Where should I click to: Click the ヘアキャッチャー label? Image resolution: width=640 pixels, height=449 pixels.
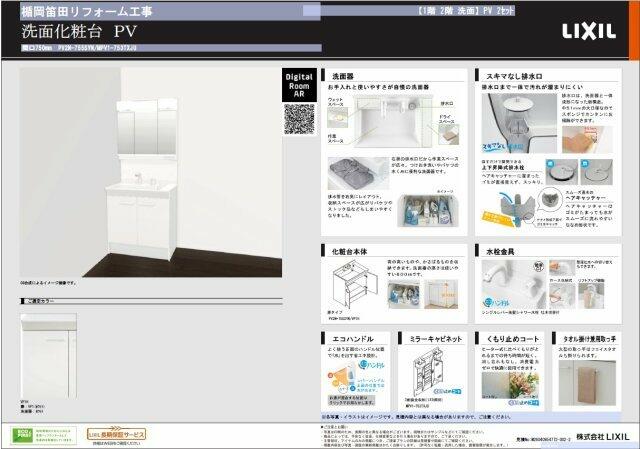click(x=584, y=198)
